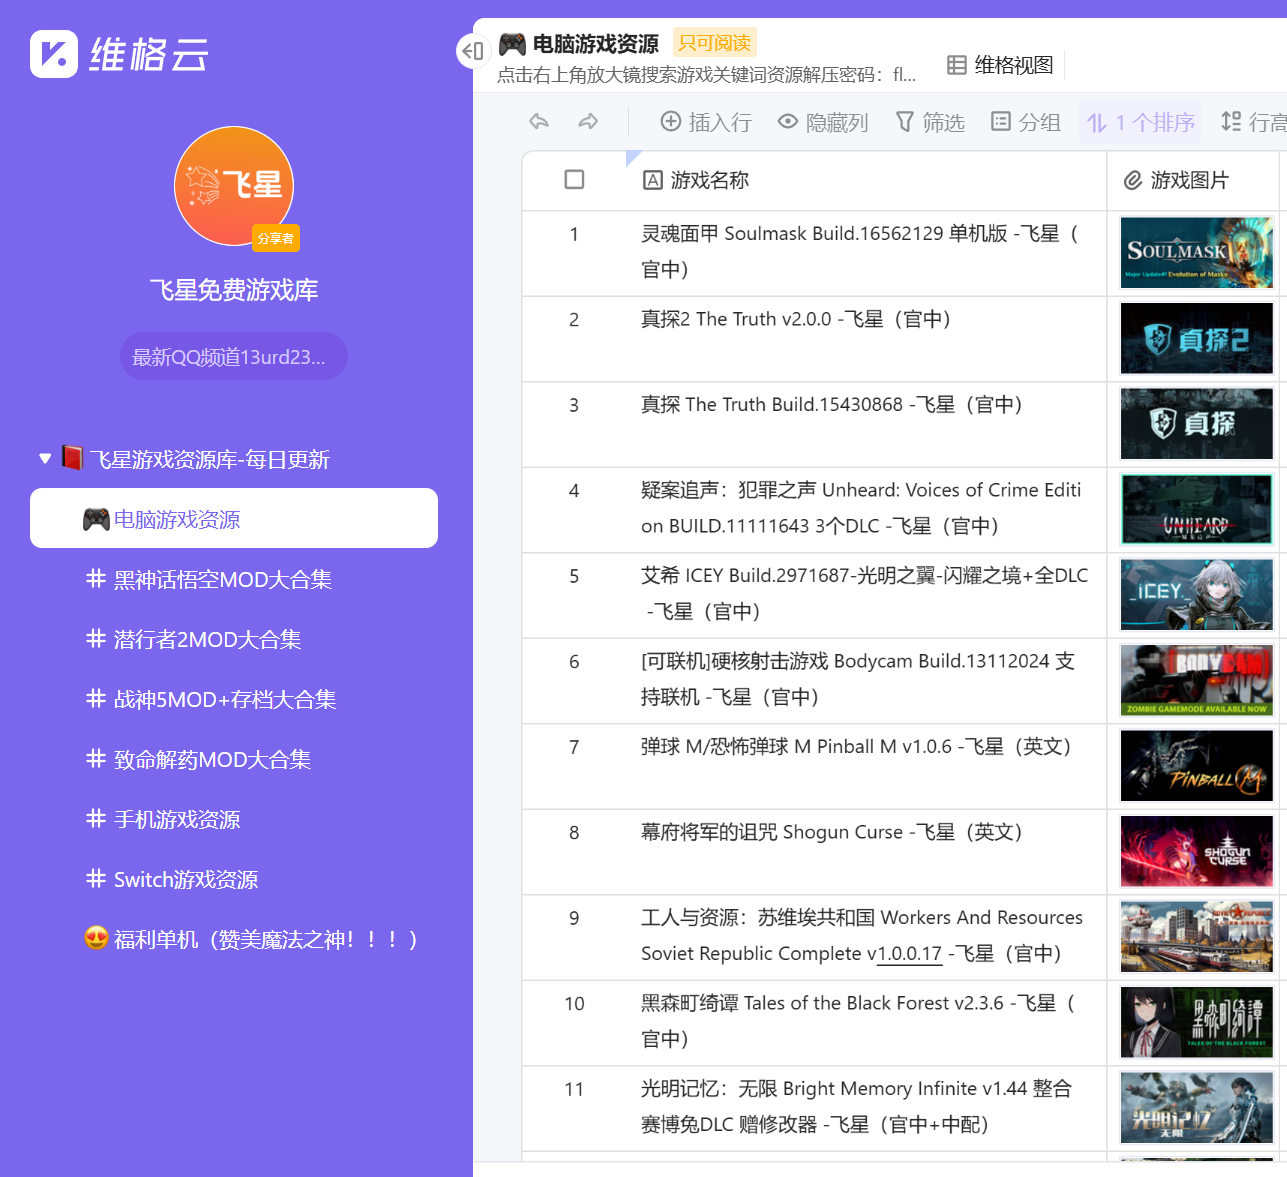The image size is (1287, 1177).
Task: Click the hash icon beside 黑神话悟空MOD大合集
Action: coord(96,578)
